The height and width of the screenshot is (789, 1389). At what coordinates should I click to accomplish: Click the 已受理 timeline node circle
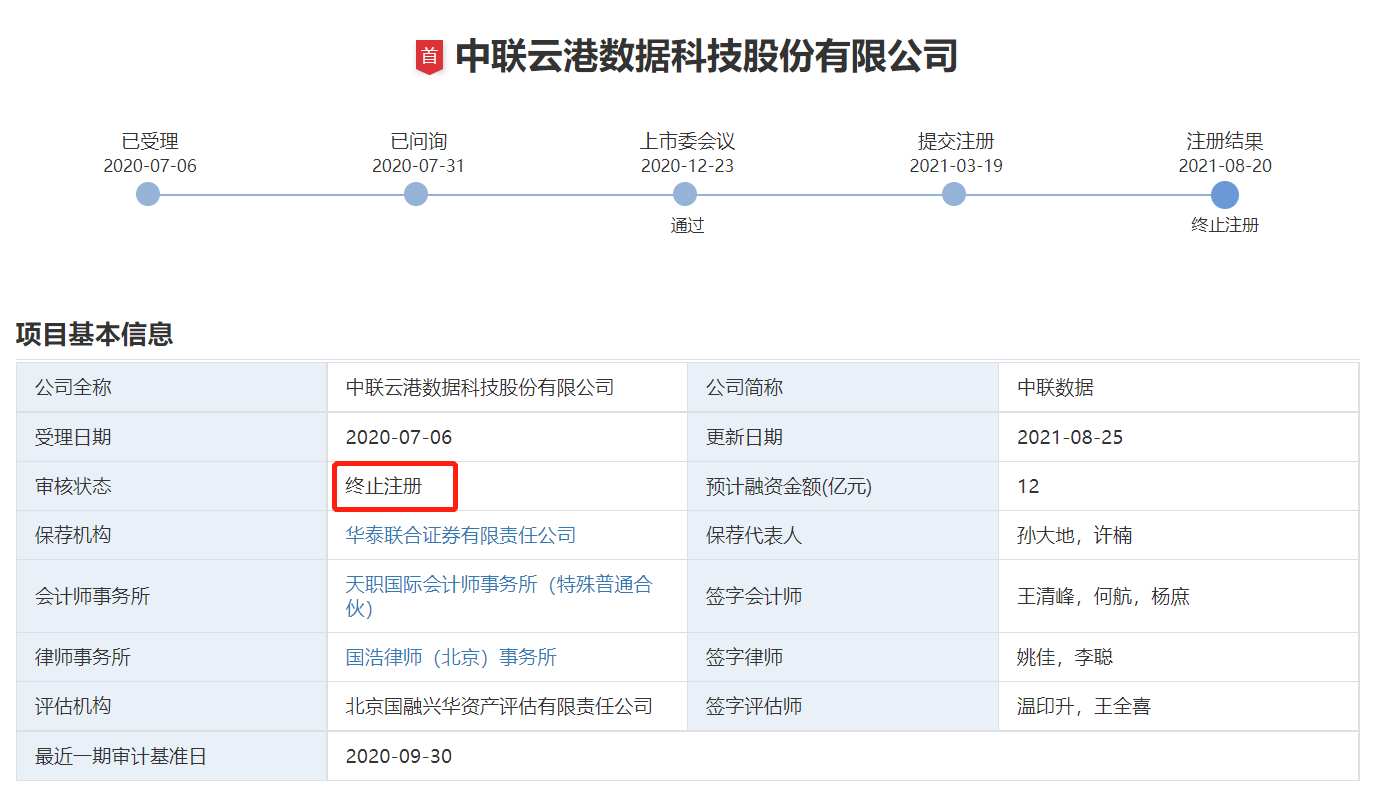(x=148, y=194)
